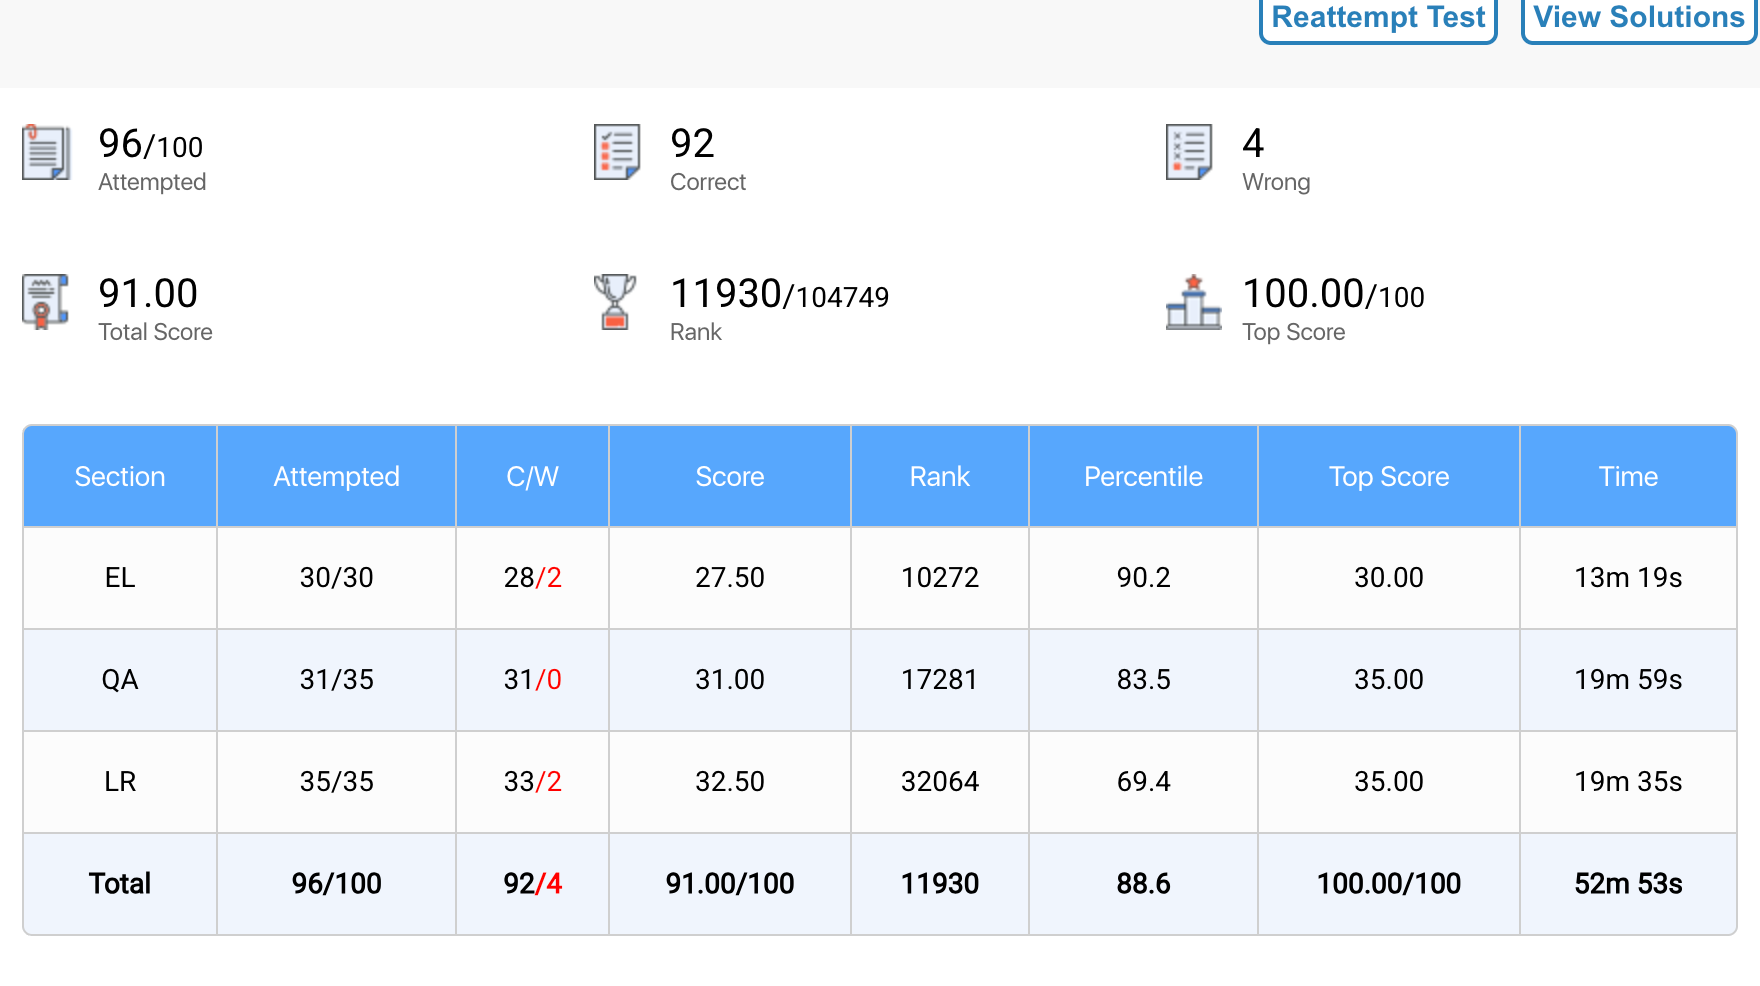Open View Solutions
Image resolution: width=1760 pixels, height=986 pixels.
(x=1638, y=18)
